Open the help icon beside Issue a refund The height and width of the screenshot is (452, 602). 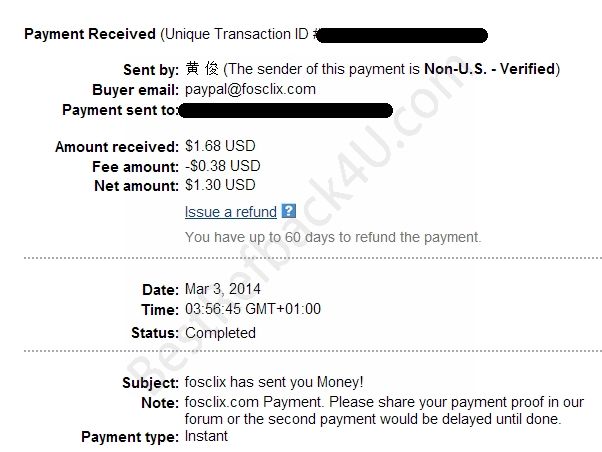[x=289, y=211]
